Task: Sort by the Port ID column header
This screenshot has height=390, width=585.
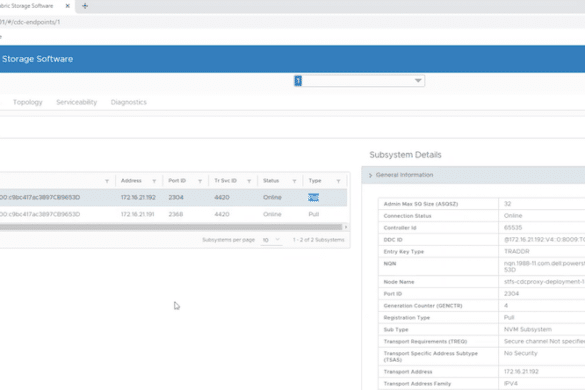Action: pos(177,181)
